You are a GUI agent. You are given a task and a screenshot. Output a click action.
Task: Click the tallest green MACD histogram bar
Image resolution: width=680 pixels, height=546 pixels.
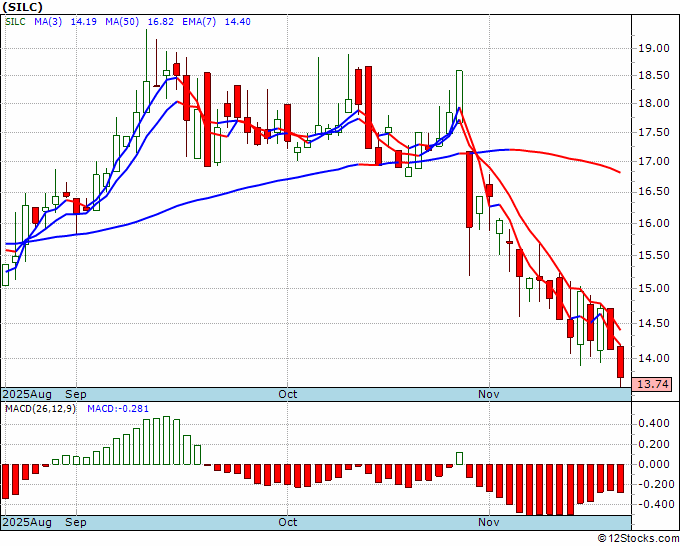coord(167,441)
